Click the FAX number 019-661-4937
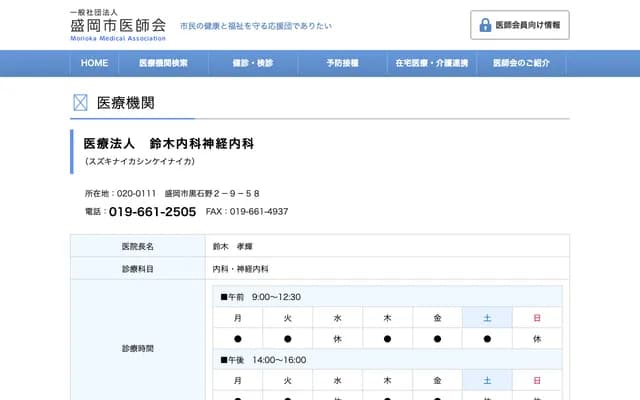 258,212
